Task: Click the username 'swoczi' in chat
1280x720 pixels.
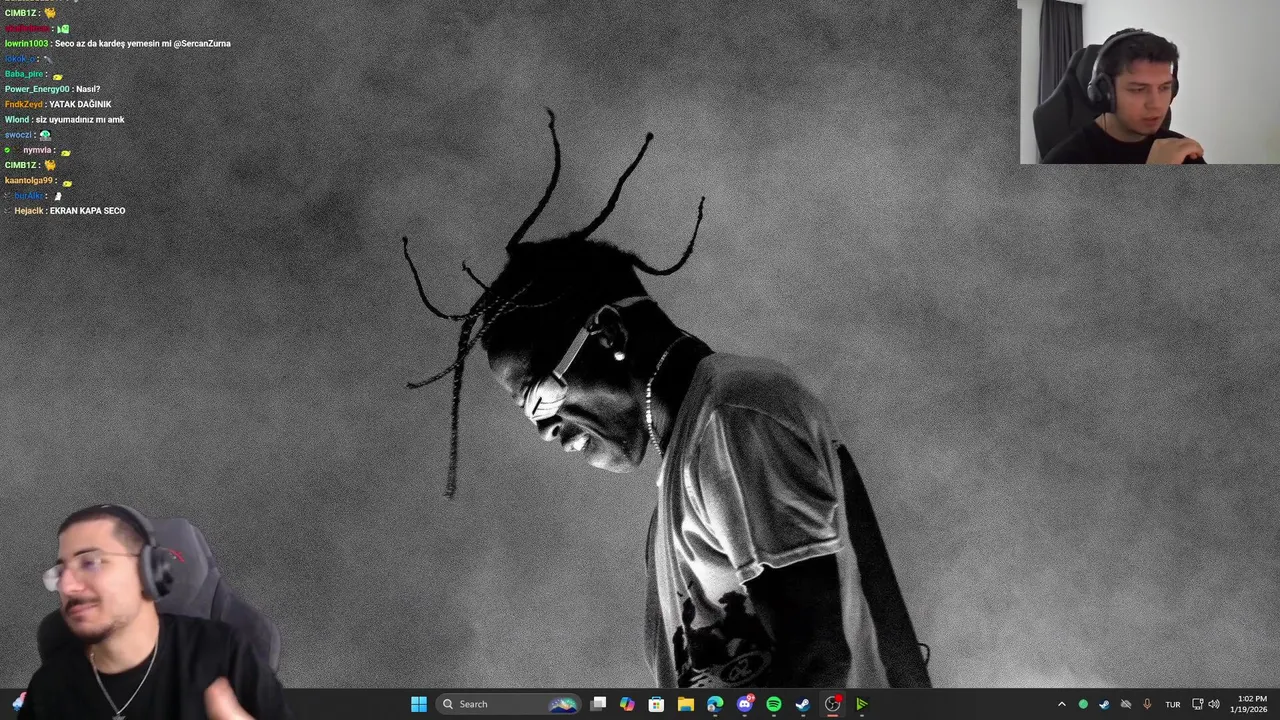Action: (x=18, y=135)
